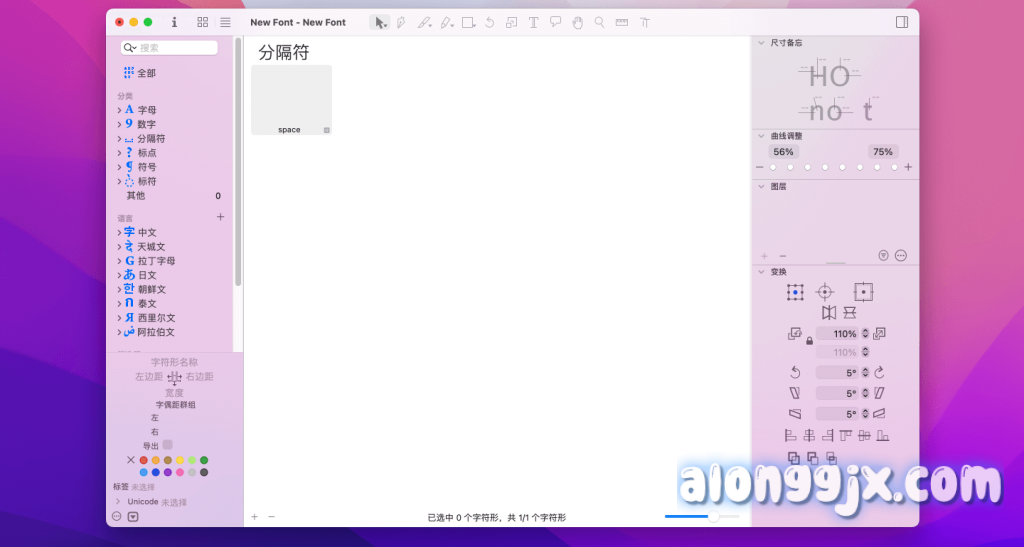Pick the Annotation speech bubble tool
This screenshot has width=1024, height=547.
click(x=555, y=22)
